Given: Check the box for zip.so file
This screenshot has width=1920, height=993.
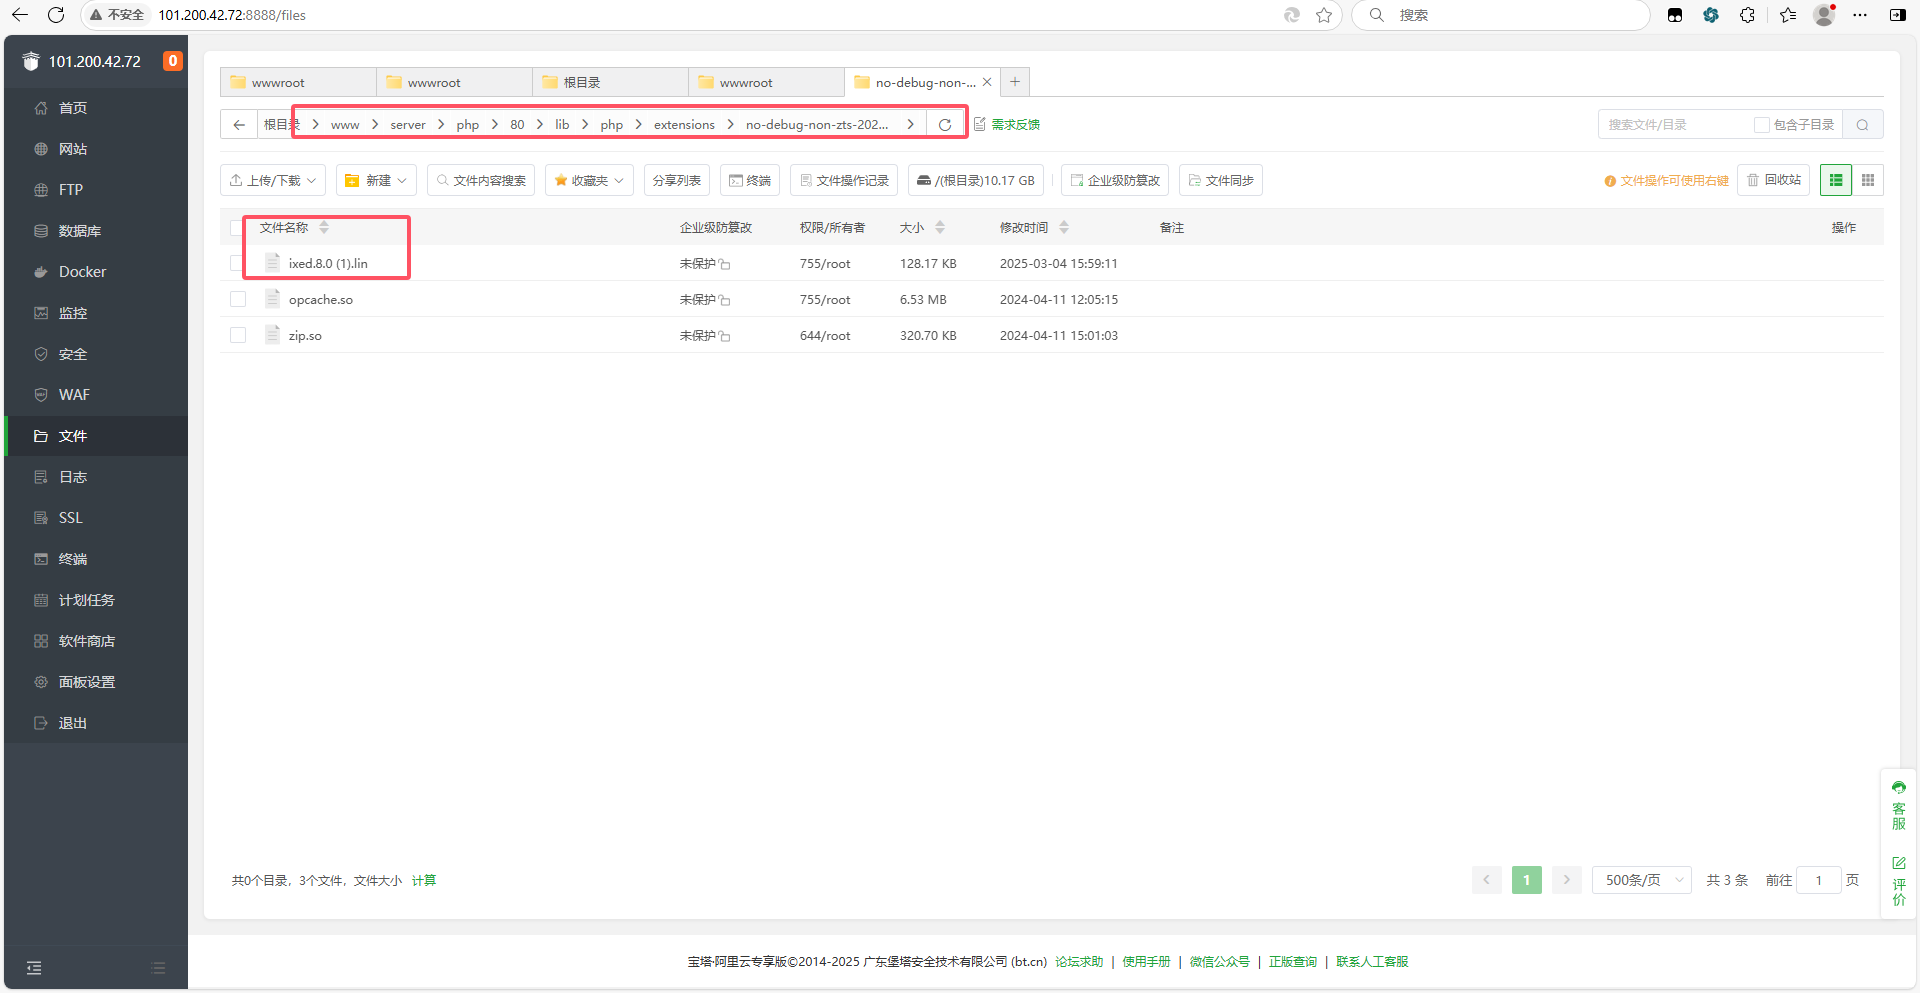Looking at the screenshot, I should tap(238, 335).
